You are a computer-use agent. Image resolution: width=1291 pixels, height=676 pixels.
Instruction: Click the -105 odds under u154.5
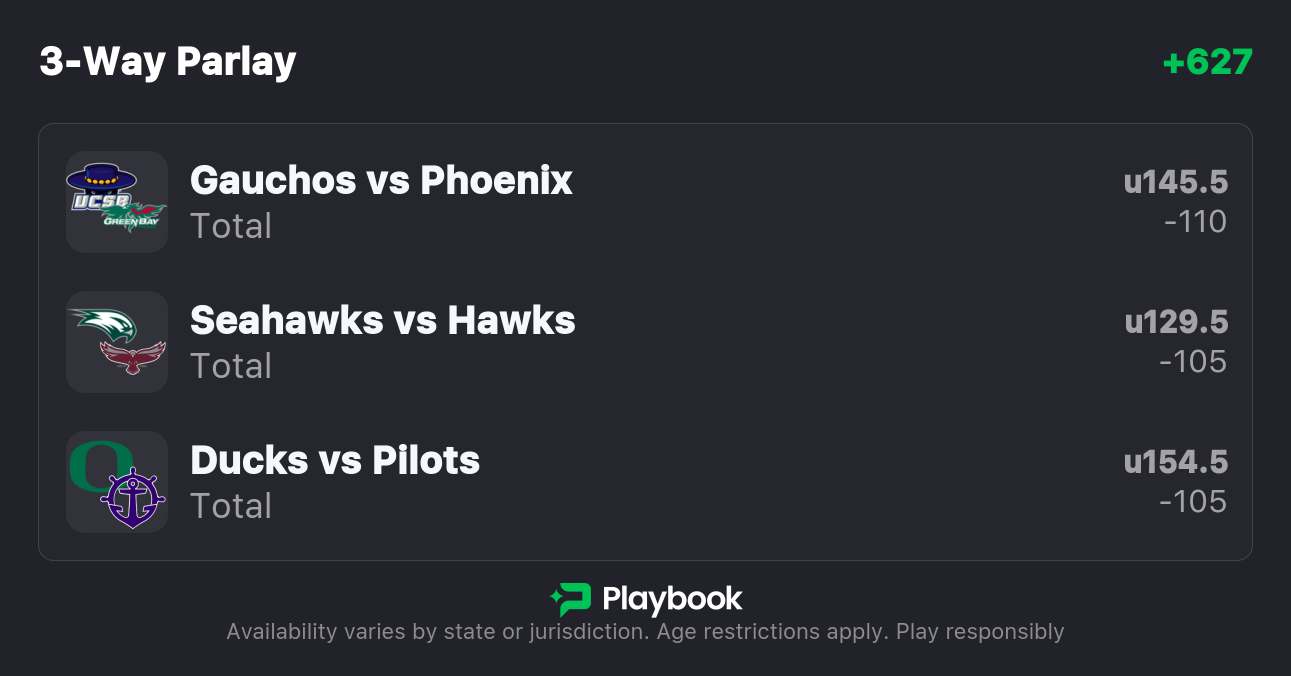point(1192,502)
